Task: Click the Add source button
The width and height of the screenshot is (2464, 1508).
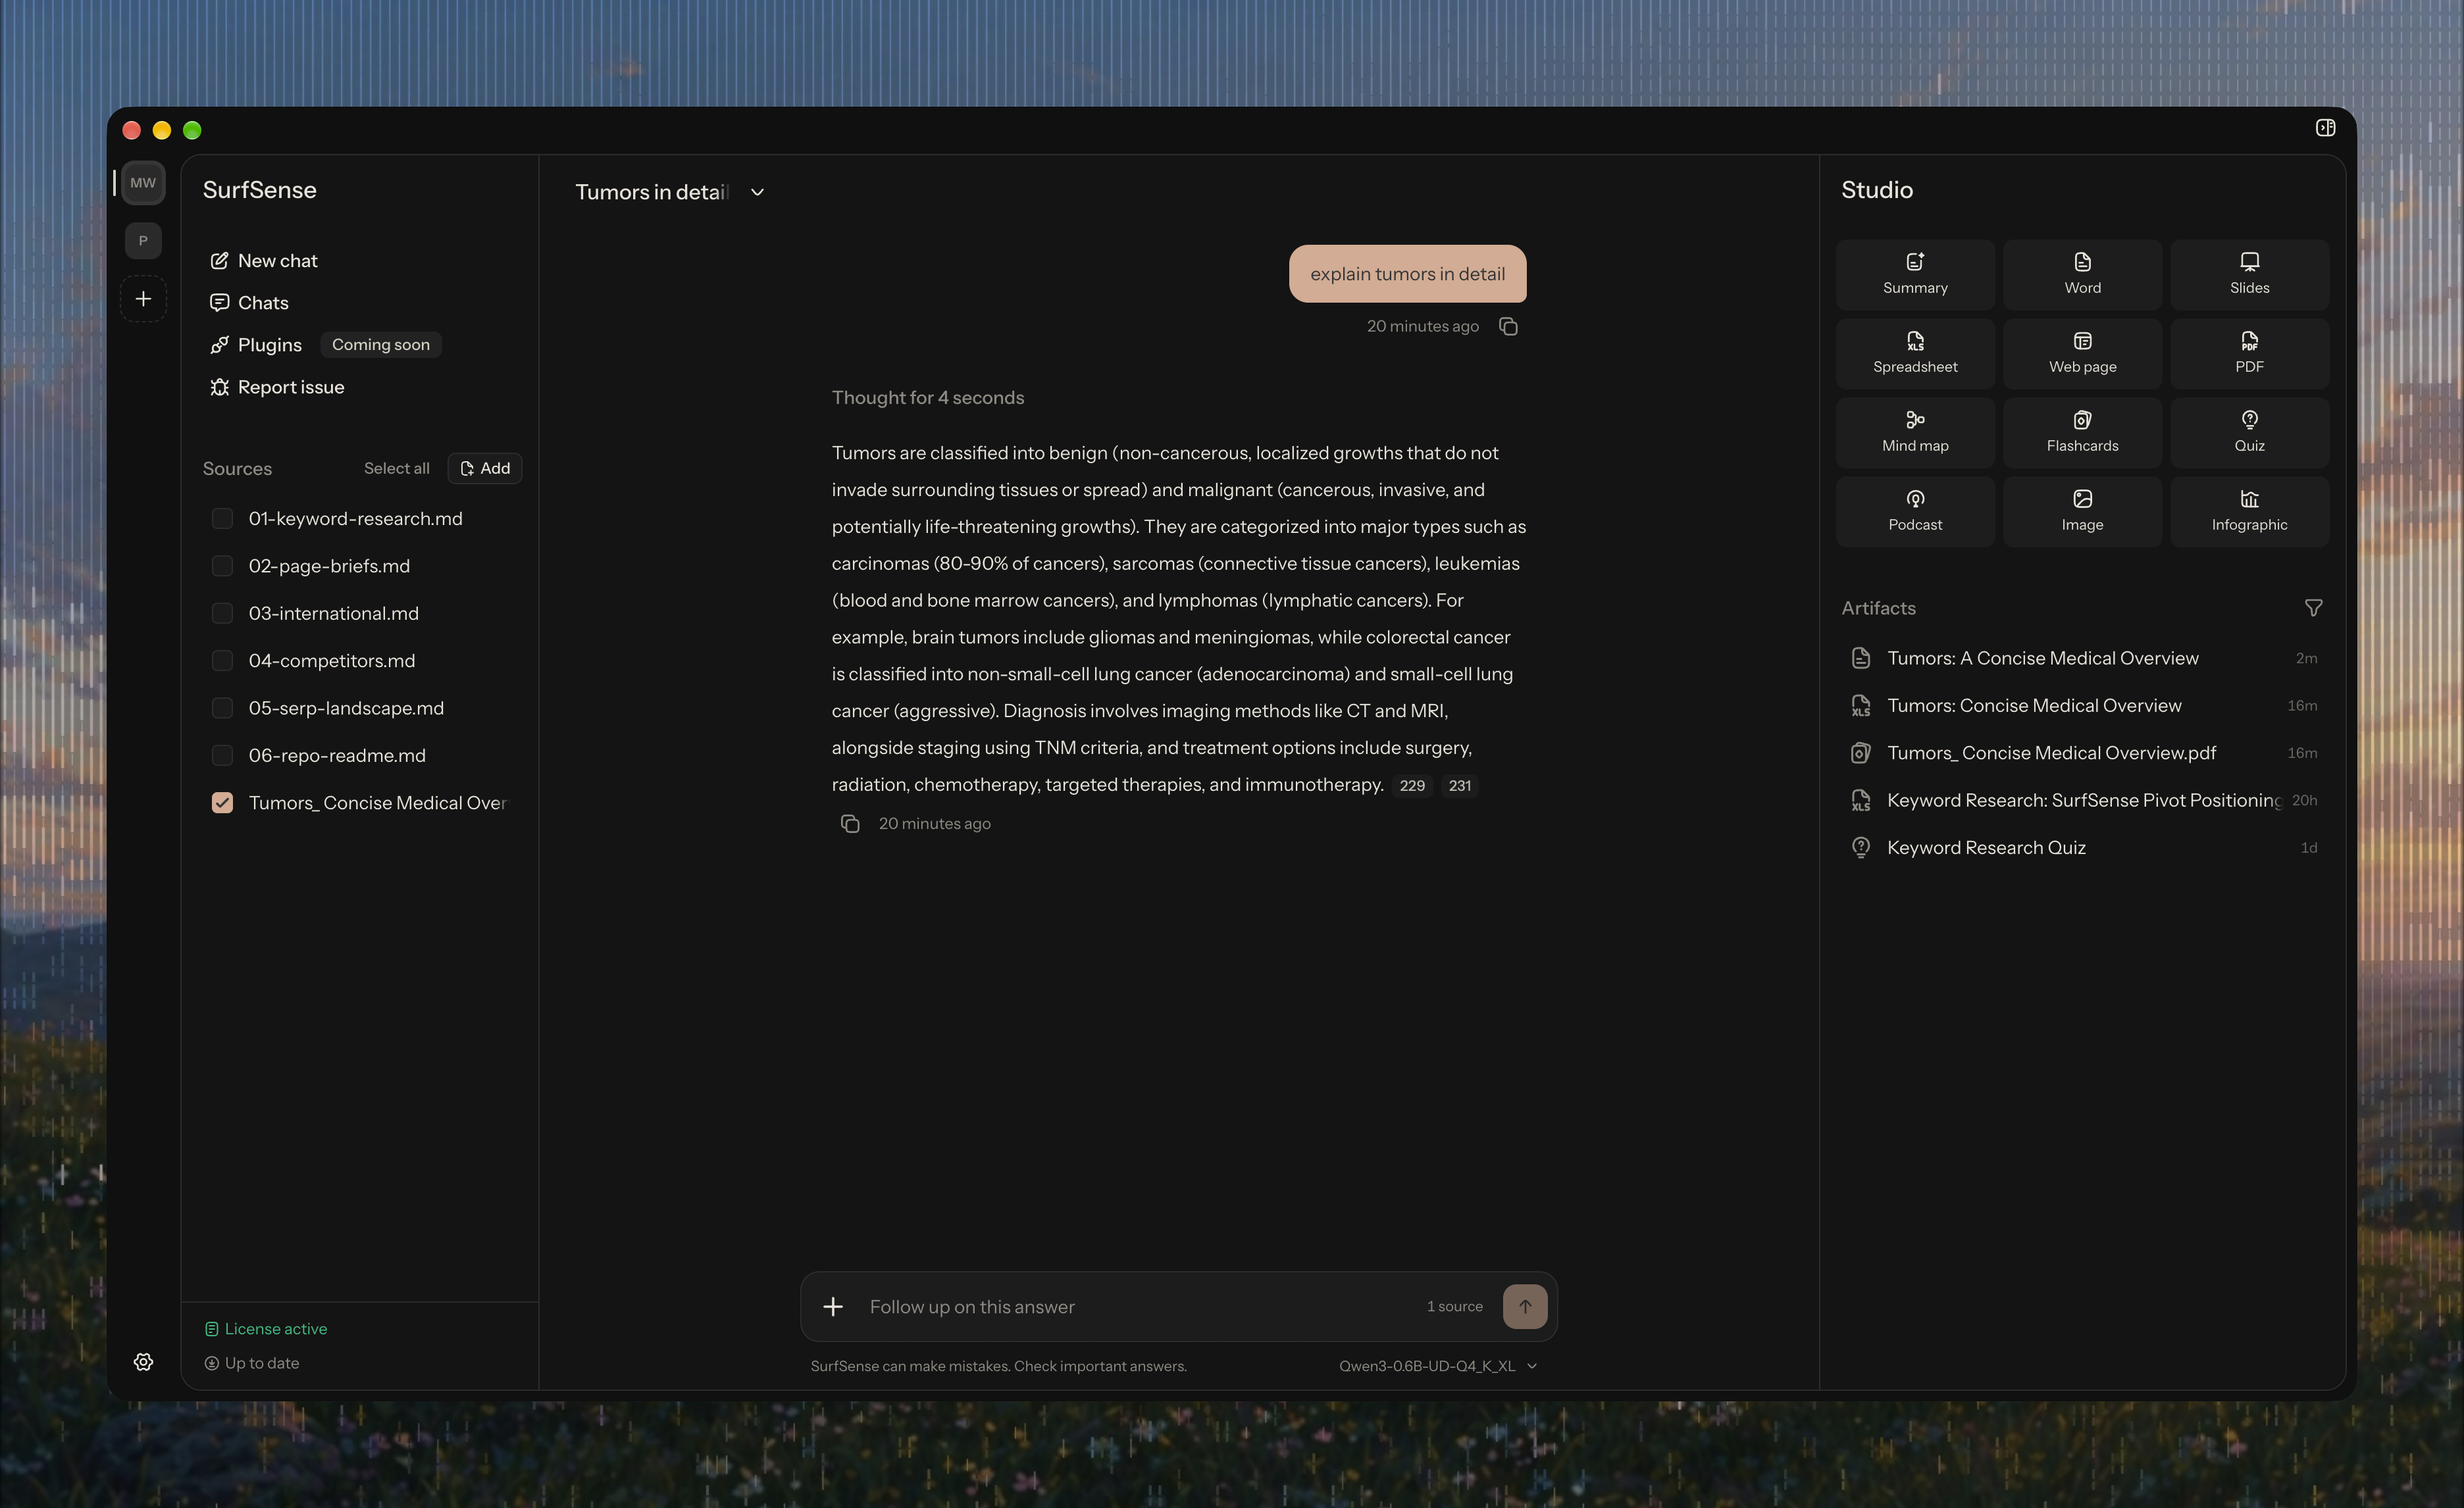Action: [484, 468]
